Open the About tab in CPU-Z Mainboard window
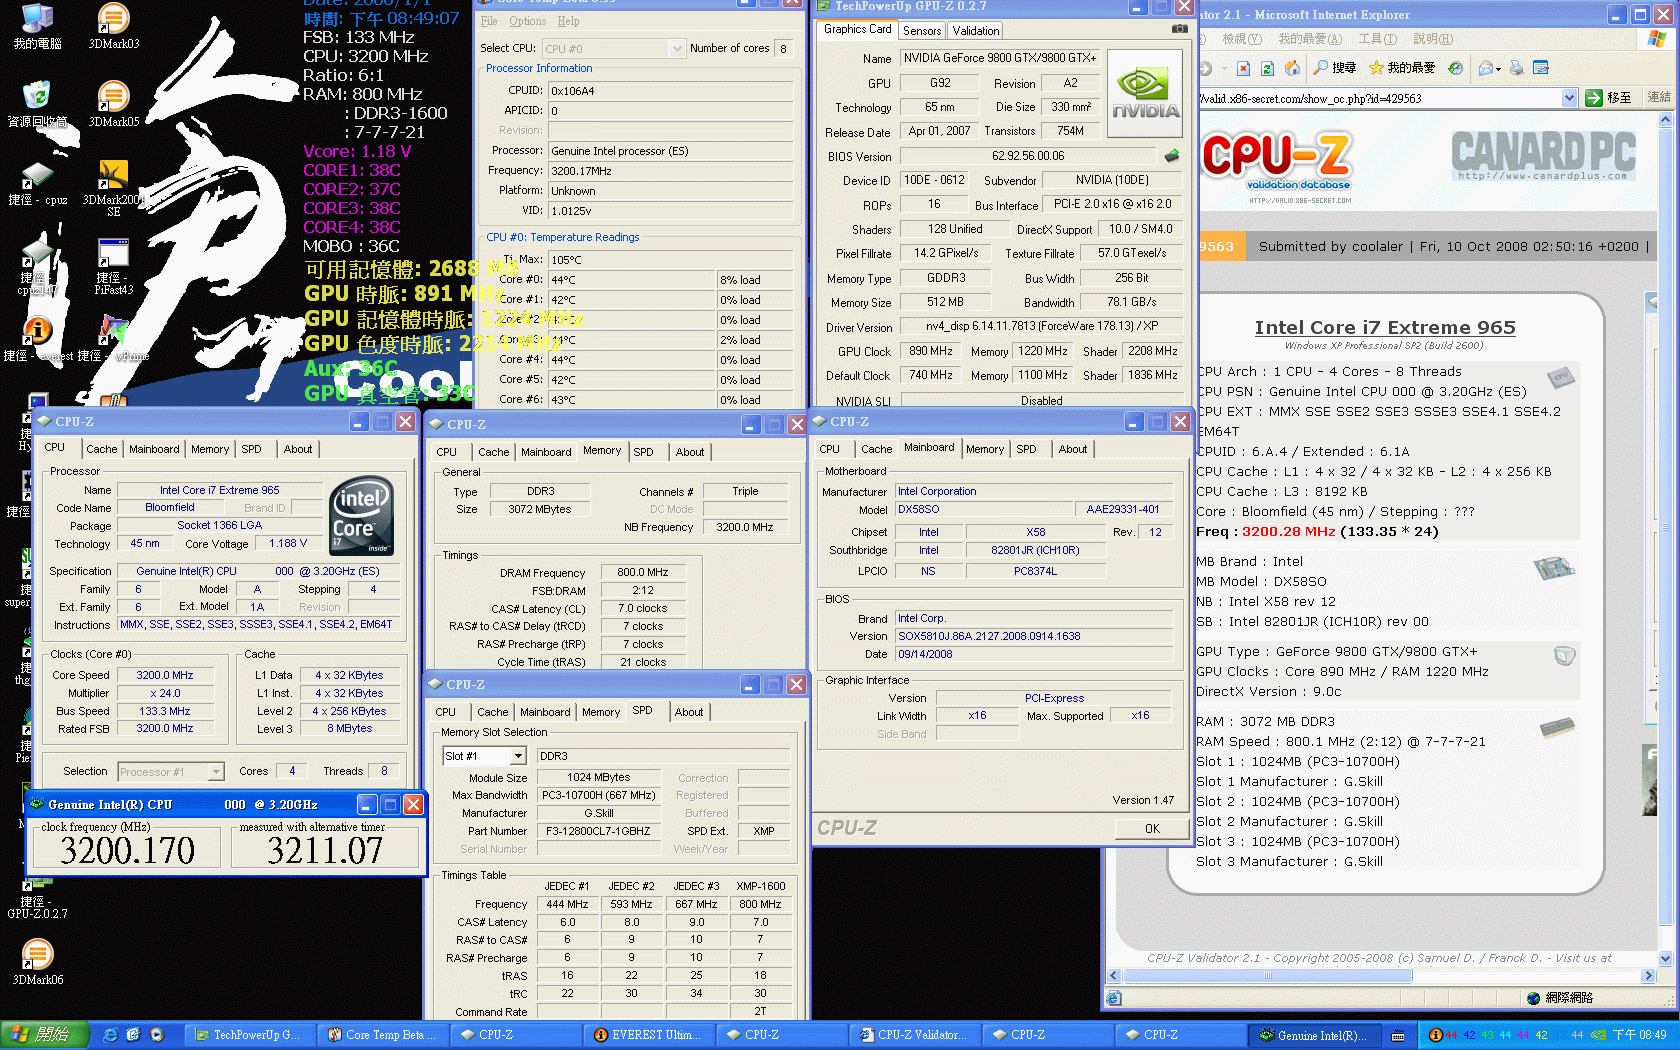1680x1050 pixels. [x=1072, y=449]
